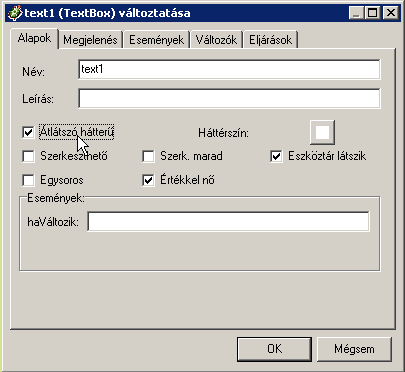Viewport: 405px width, 372px height.
Task: Open the Megjelenés tab
Action: coord(90,40)
